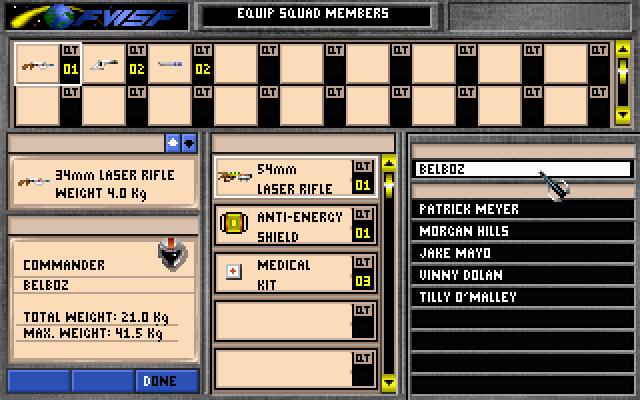Viewport: 640px width, 400px height.
Task: Select squad member BELBOZ
Action: 522,169
